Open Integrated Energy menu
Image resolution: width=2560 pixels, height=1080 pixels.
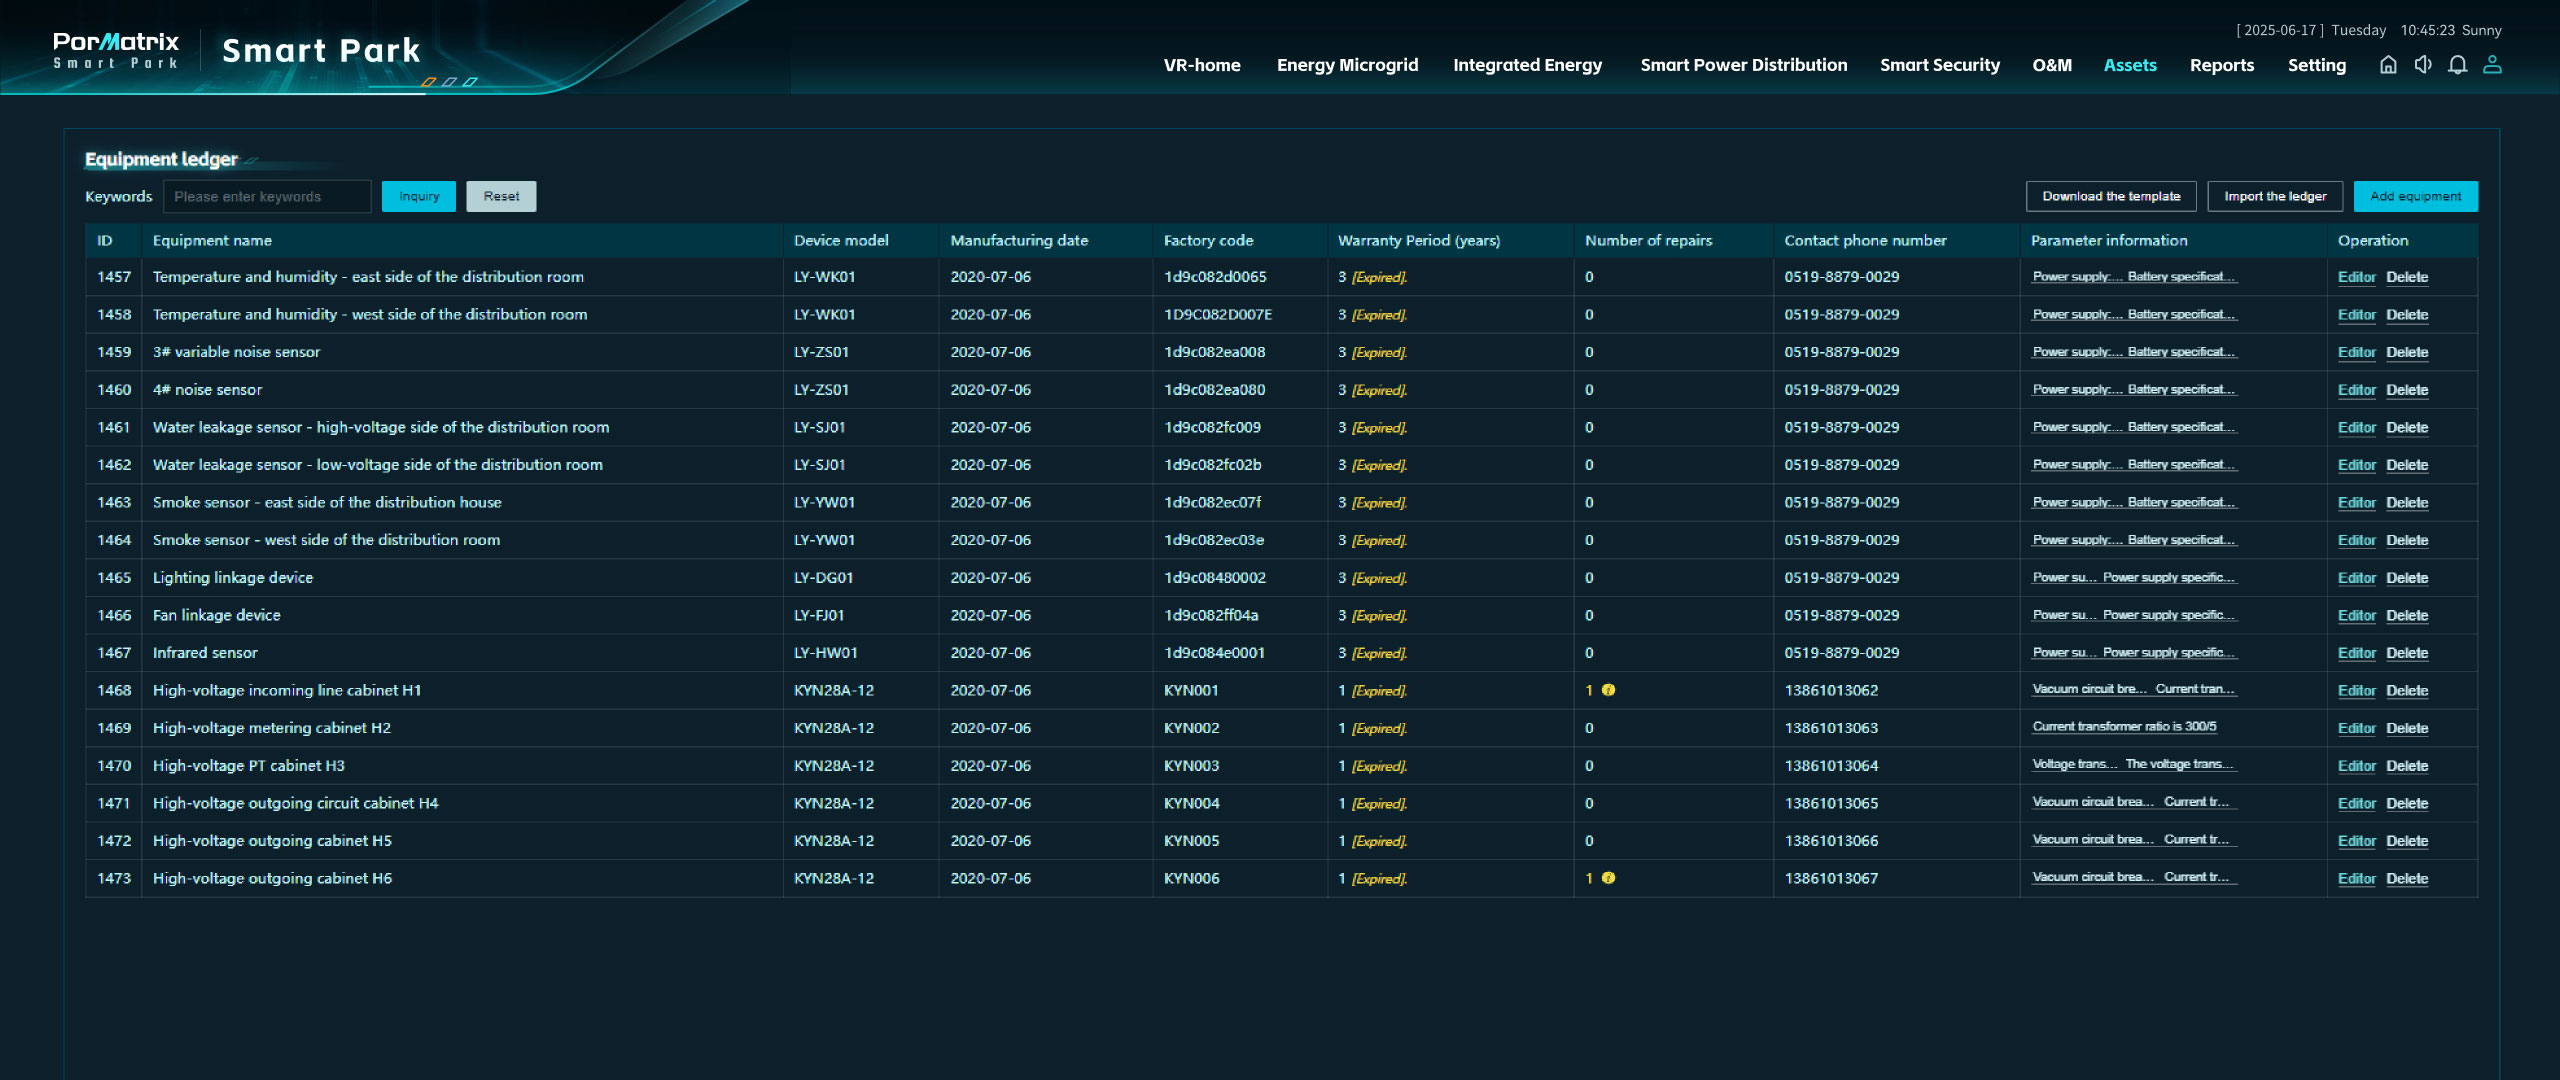point(1527,65)
